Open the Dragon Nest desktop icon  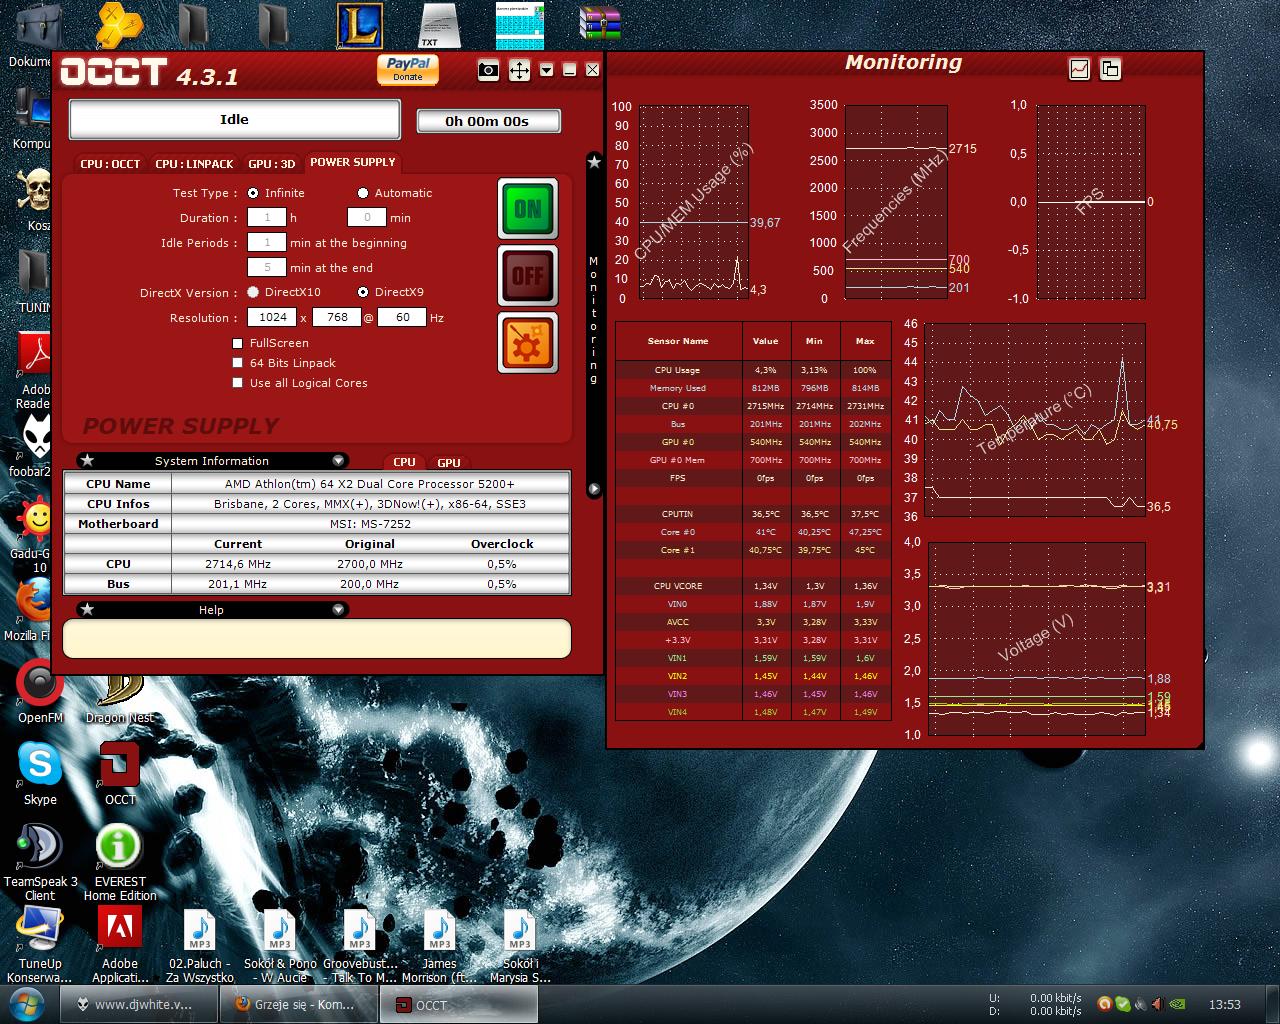point(120,700)
